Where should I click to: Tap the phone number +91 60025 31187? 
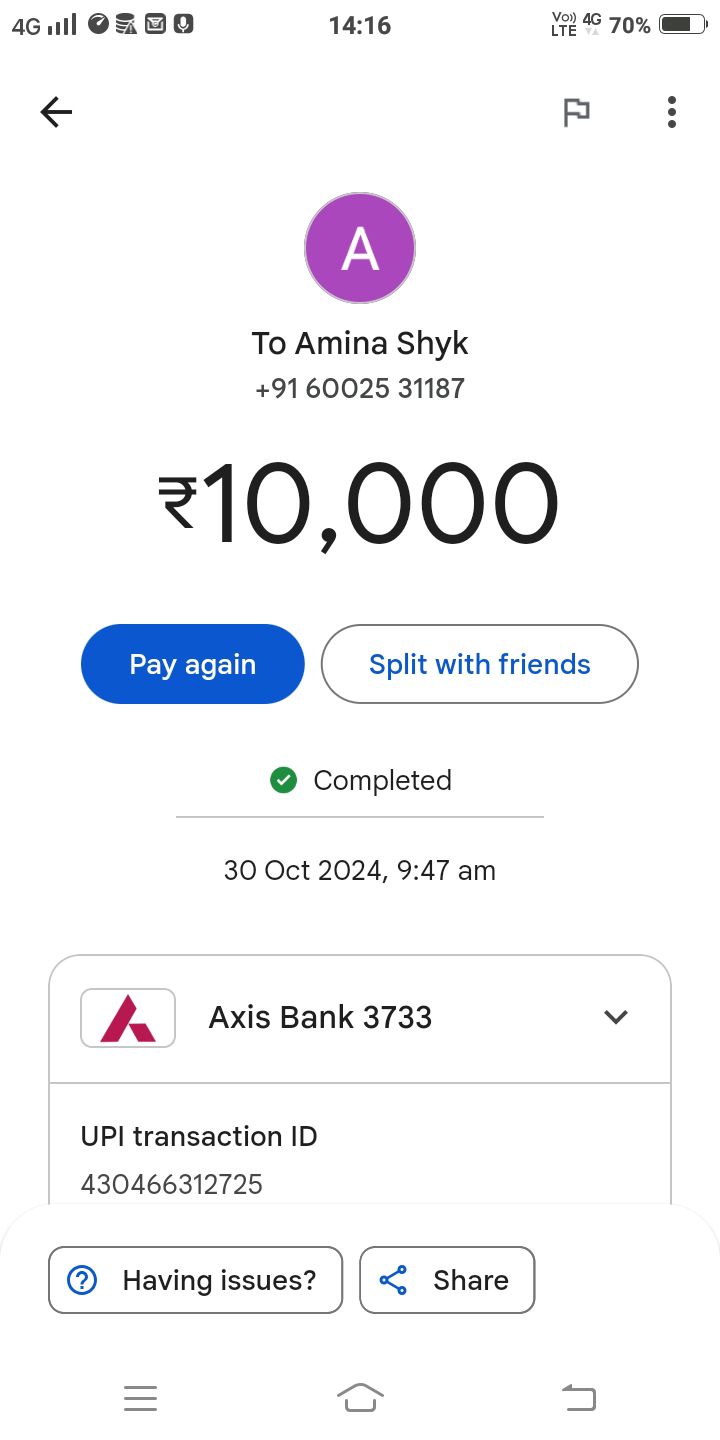pyautogui.click(x=360, y=388)
